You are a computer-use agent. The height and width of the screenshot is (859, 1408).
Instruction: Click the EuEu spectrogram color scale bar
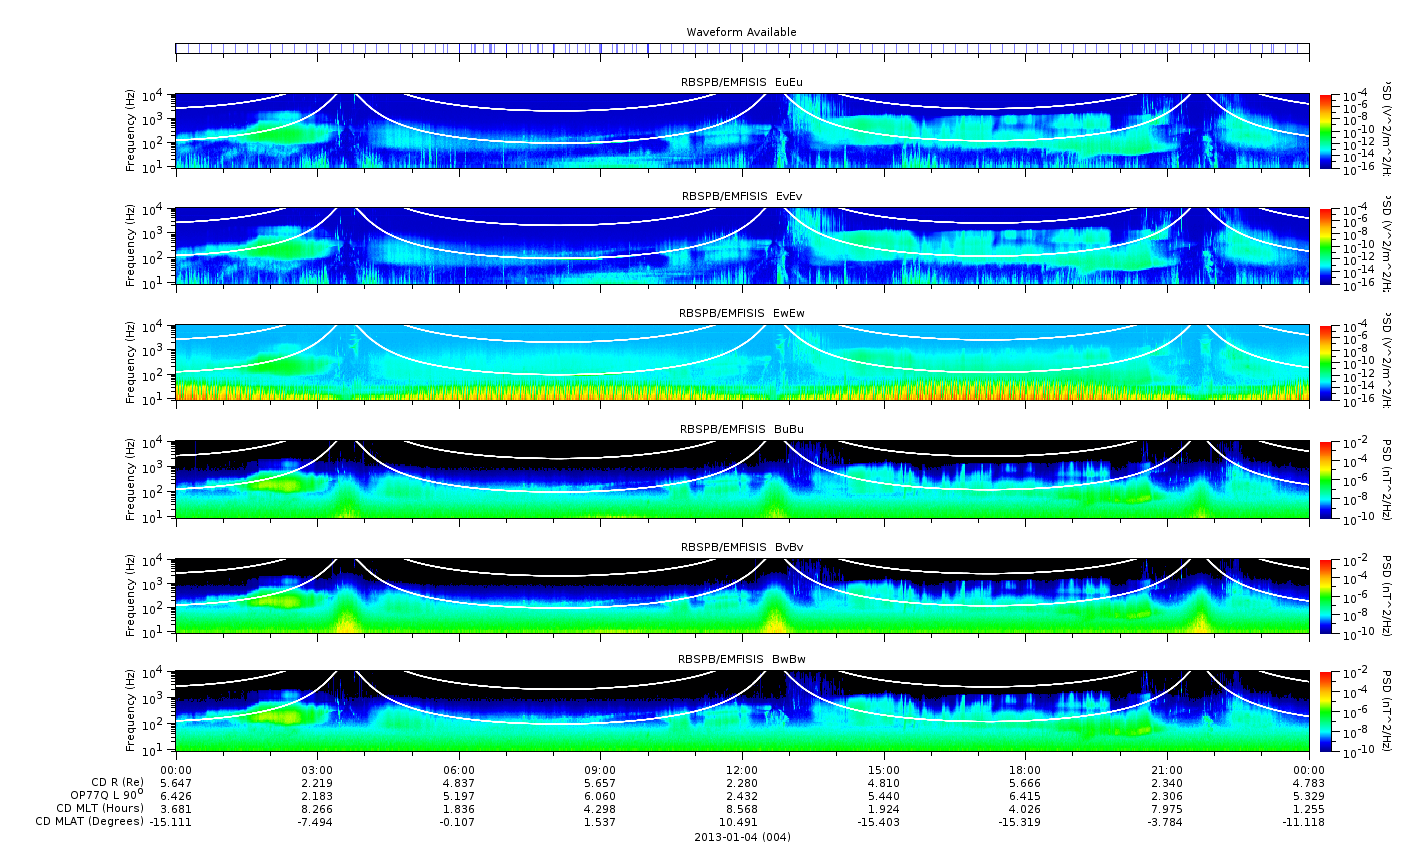(1325, 131)
